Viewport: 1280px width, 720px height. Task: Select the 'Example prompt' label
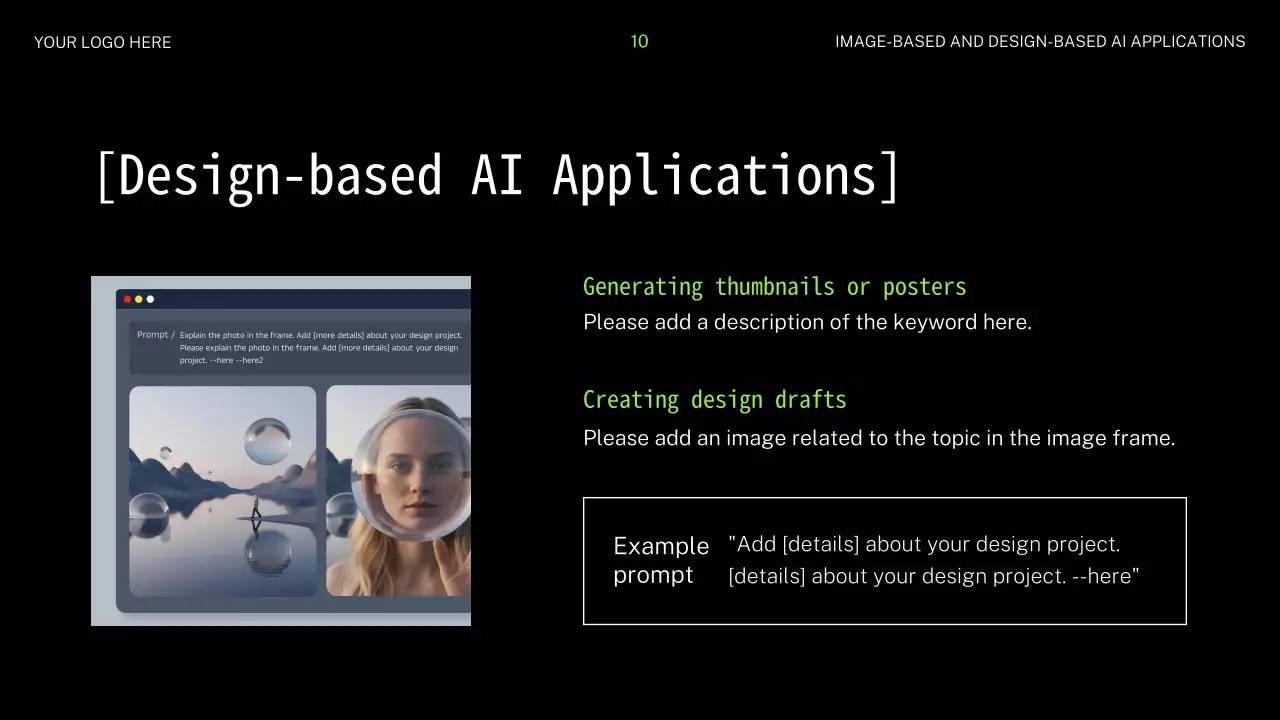660,560
